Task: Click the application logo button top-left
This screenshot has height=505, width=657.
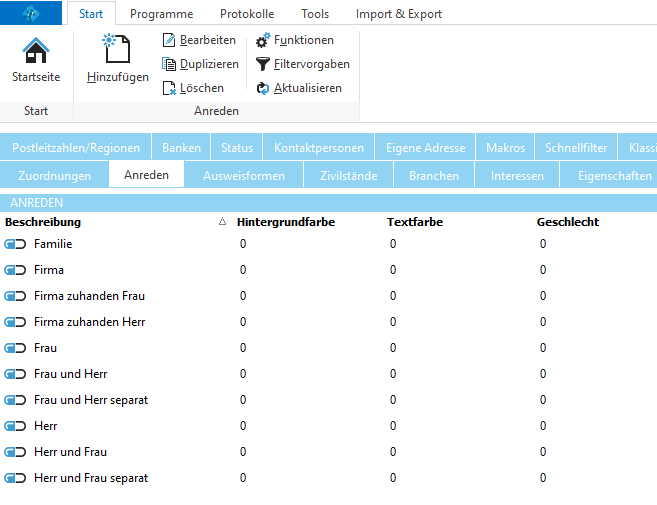Action: 32,13
